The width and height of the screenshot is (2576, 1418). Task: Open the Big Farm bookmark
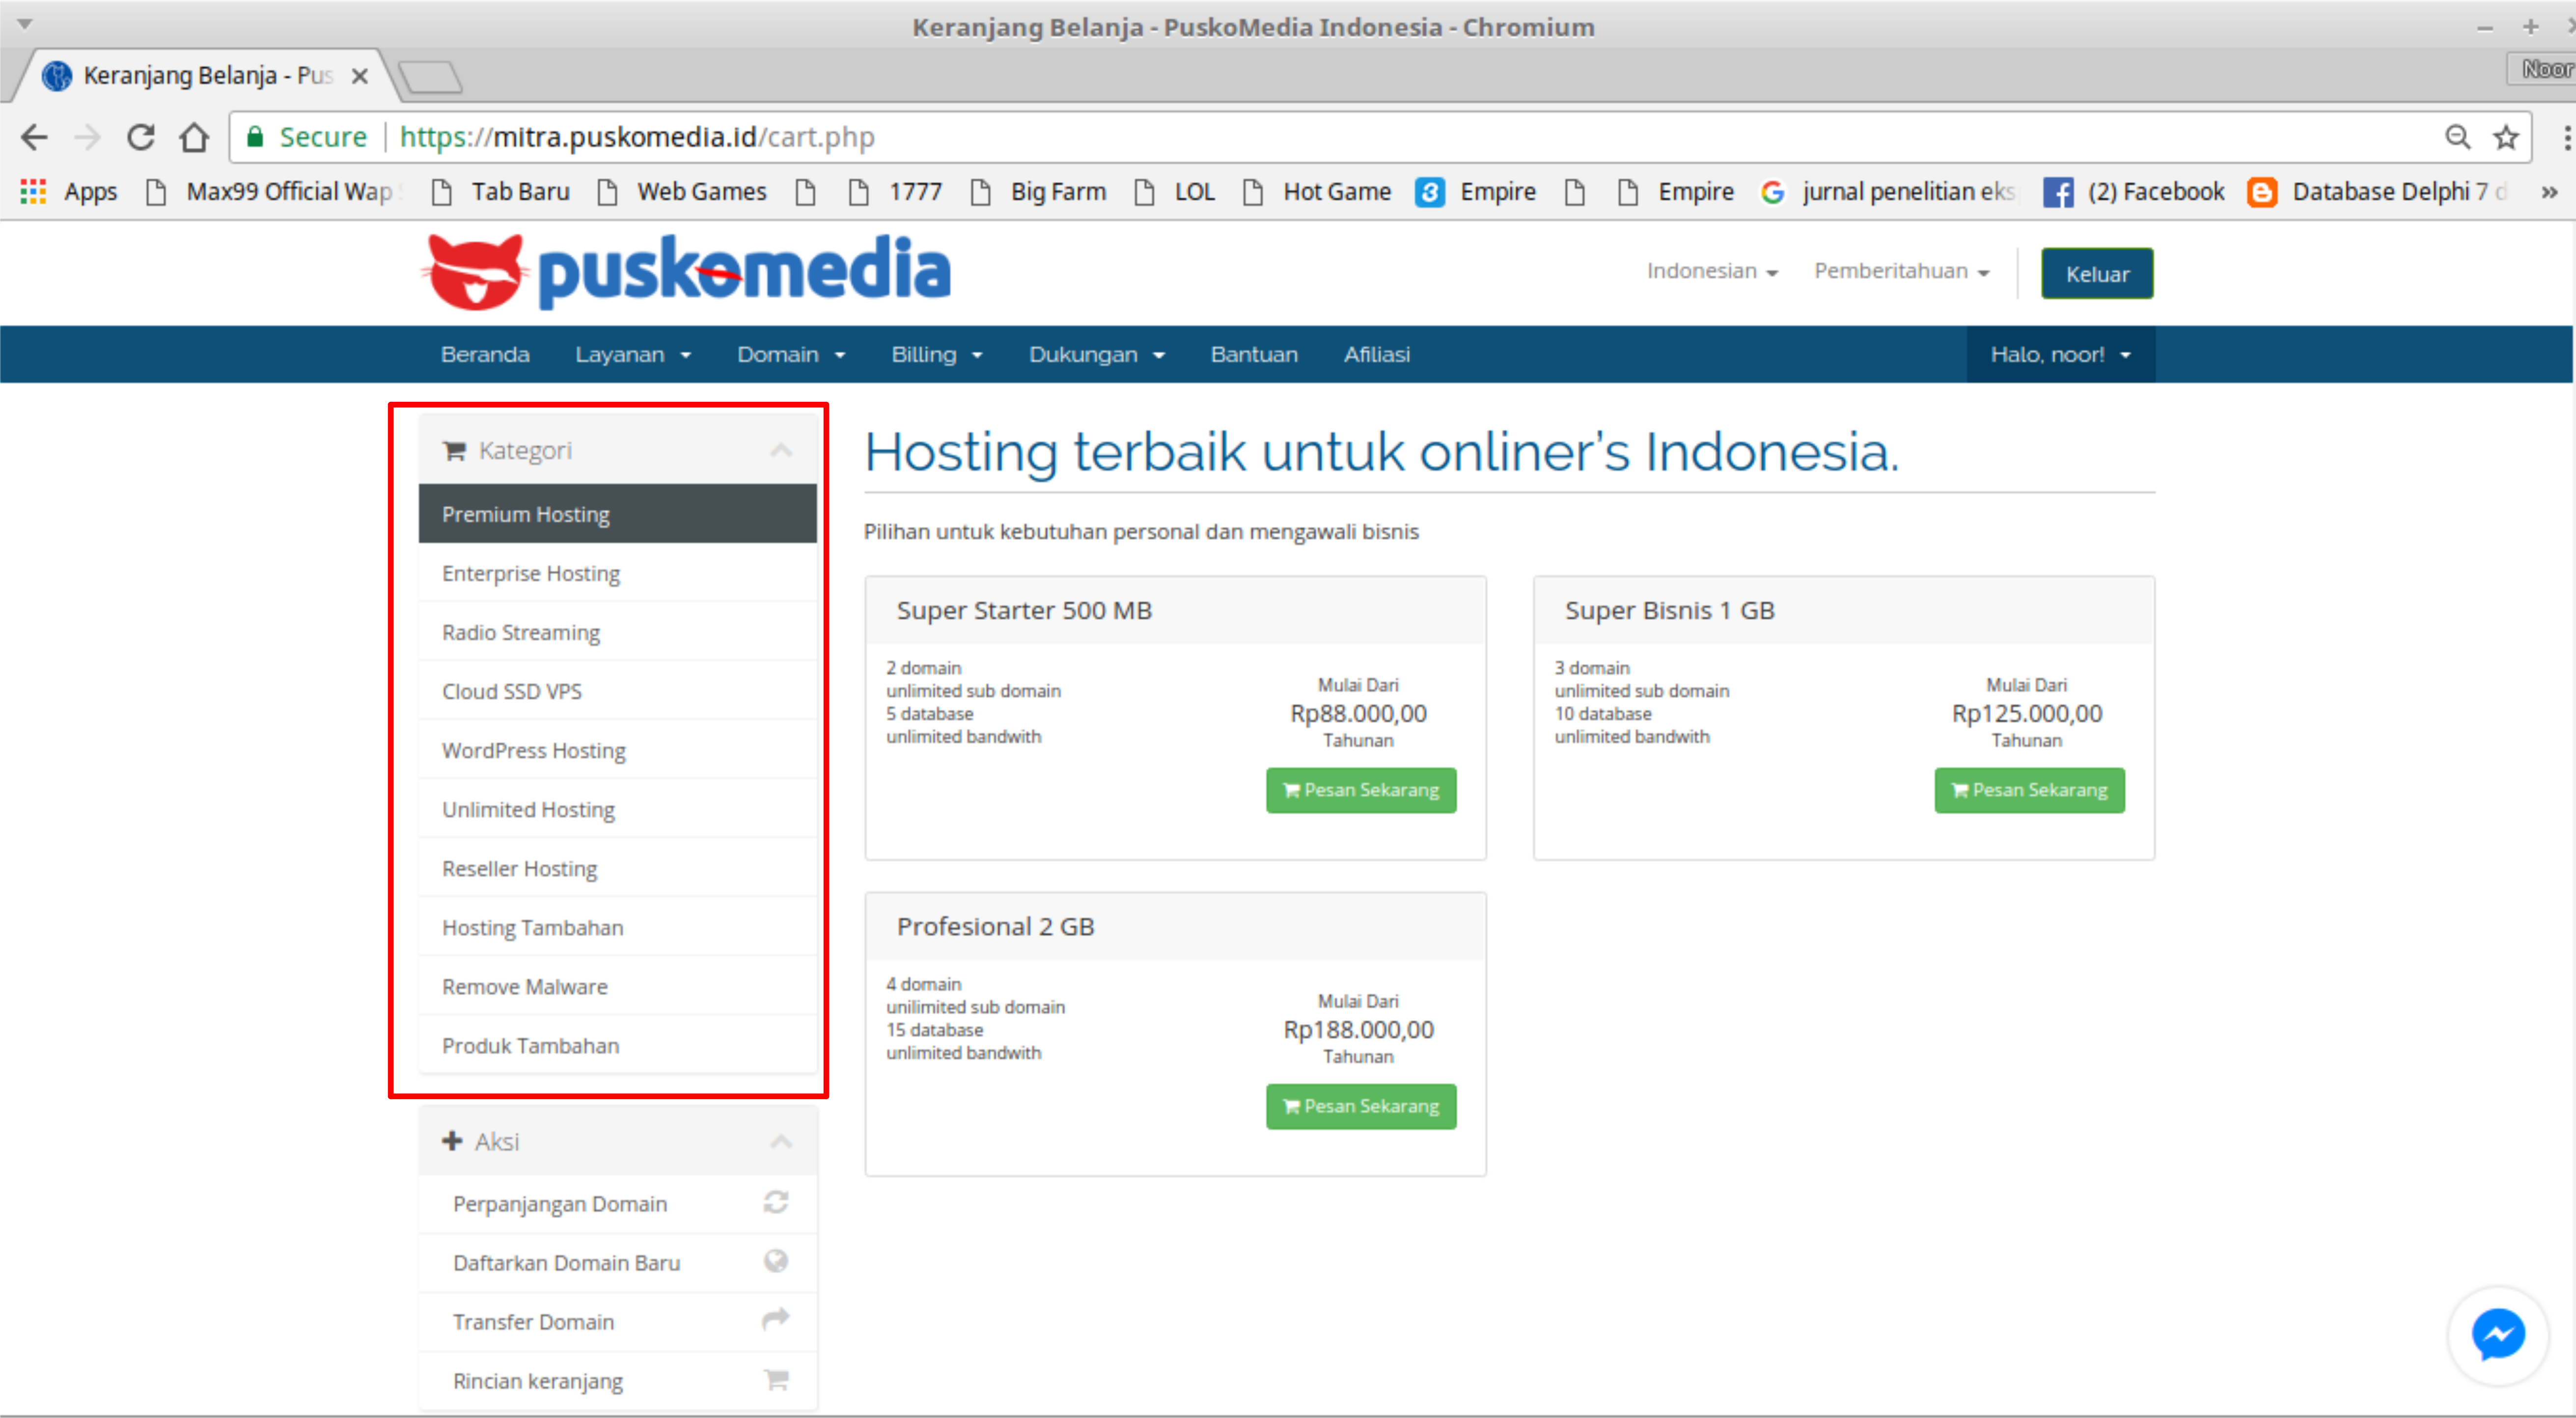(x=1038, y=191)
